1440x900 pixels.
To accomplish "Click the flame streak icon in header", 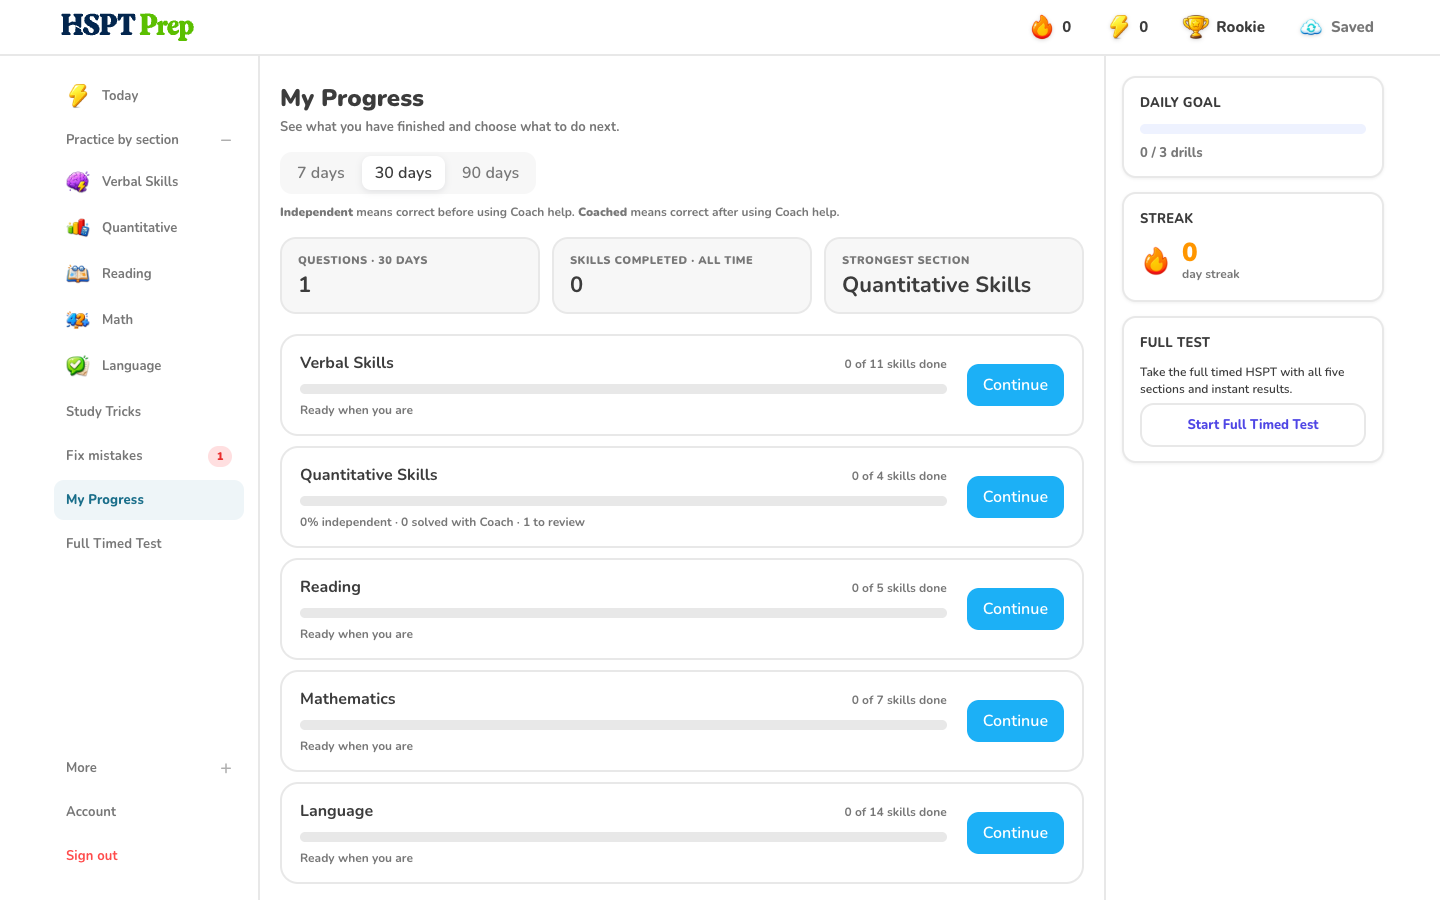I will pyautogui.click(x=1042, y=27).
